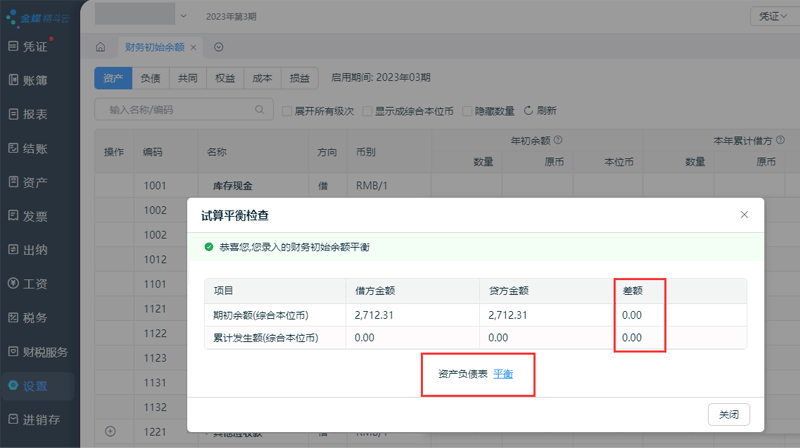Expand the tab list chevron menu

218,47
